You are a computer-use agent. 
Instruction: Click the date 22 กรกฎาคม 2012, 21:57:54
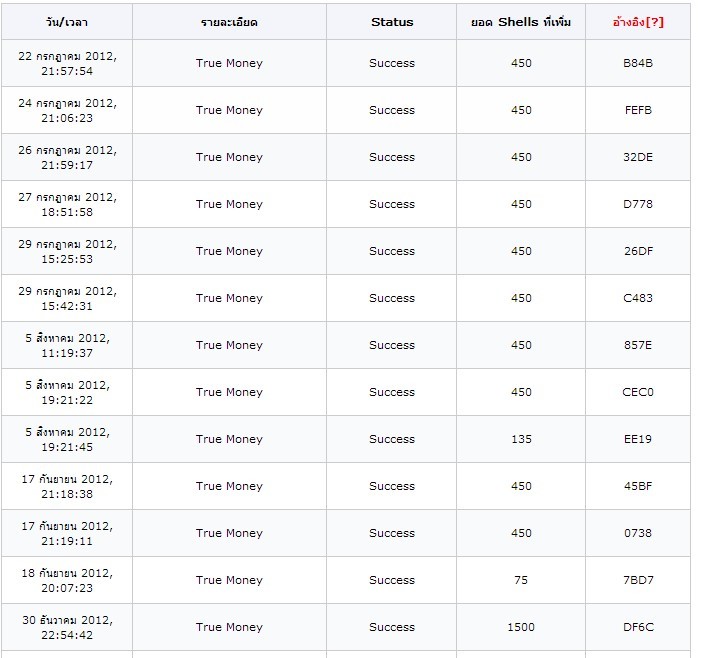(68, 63)
